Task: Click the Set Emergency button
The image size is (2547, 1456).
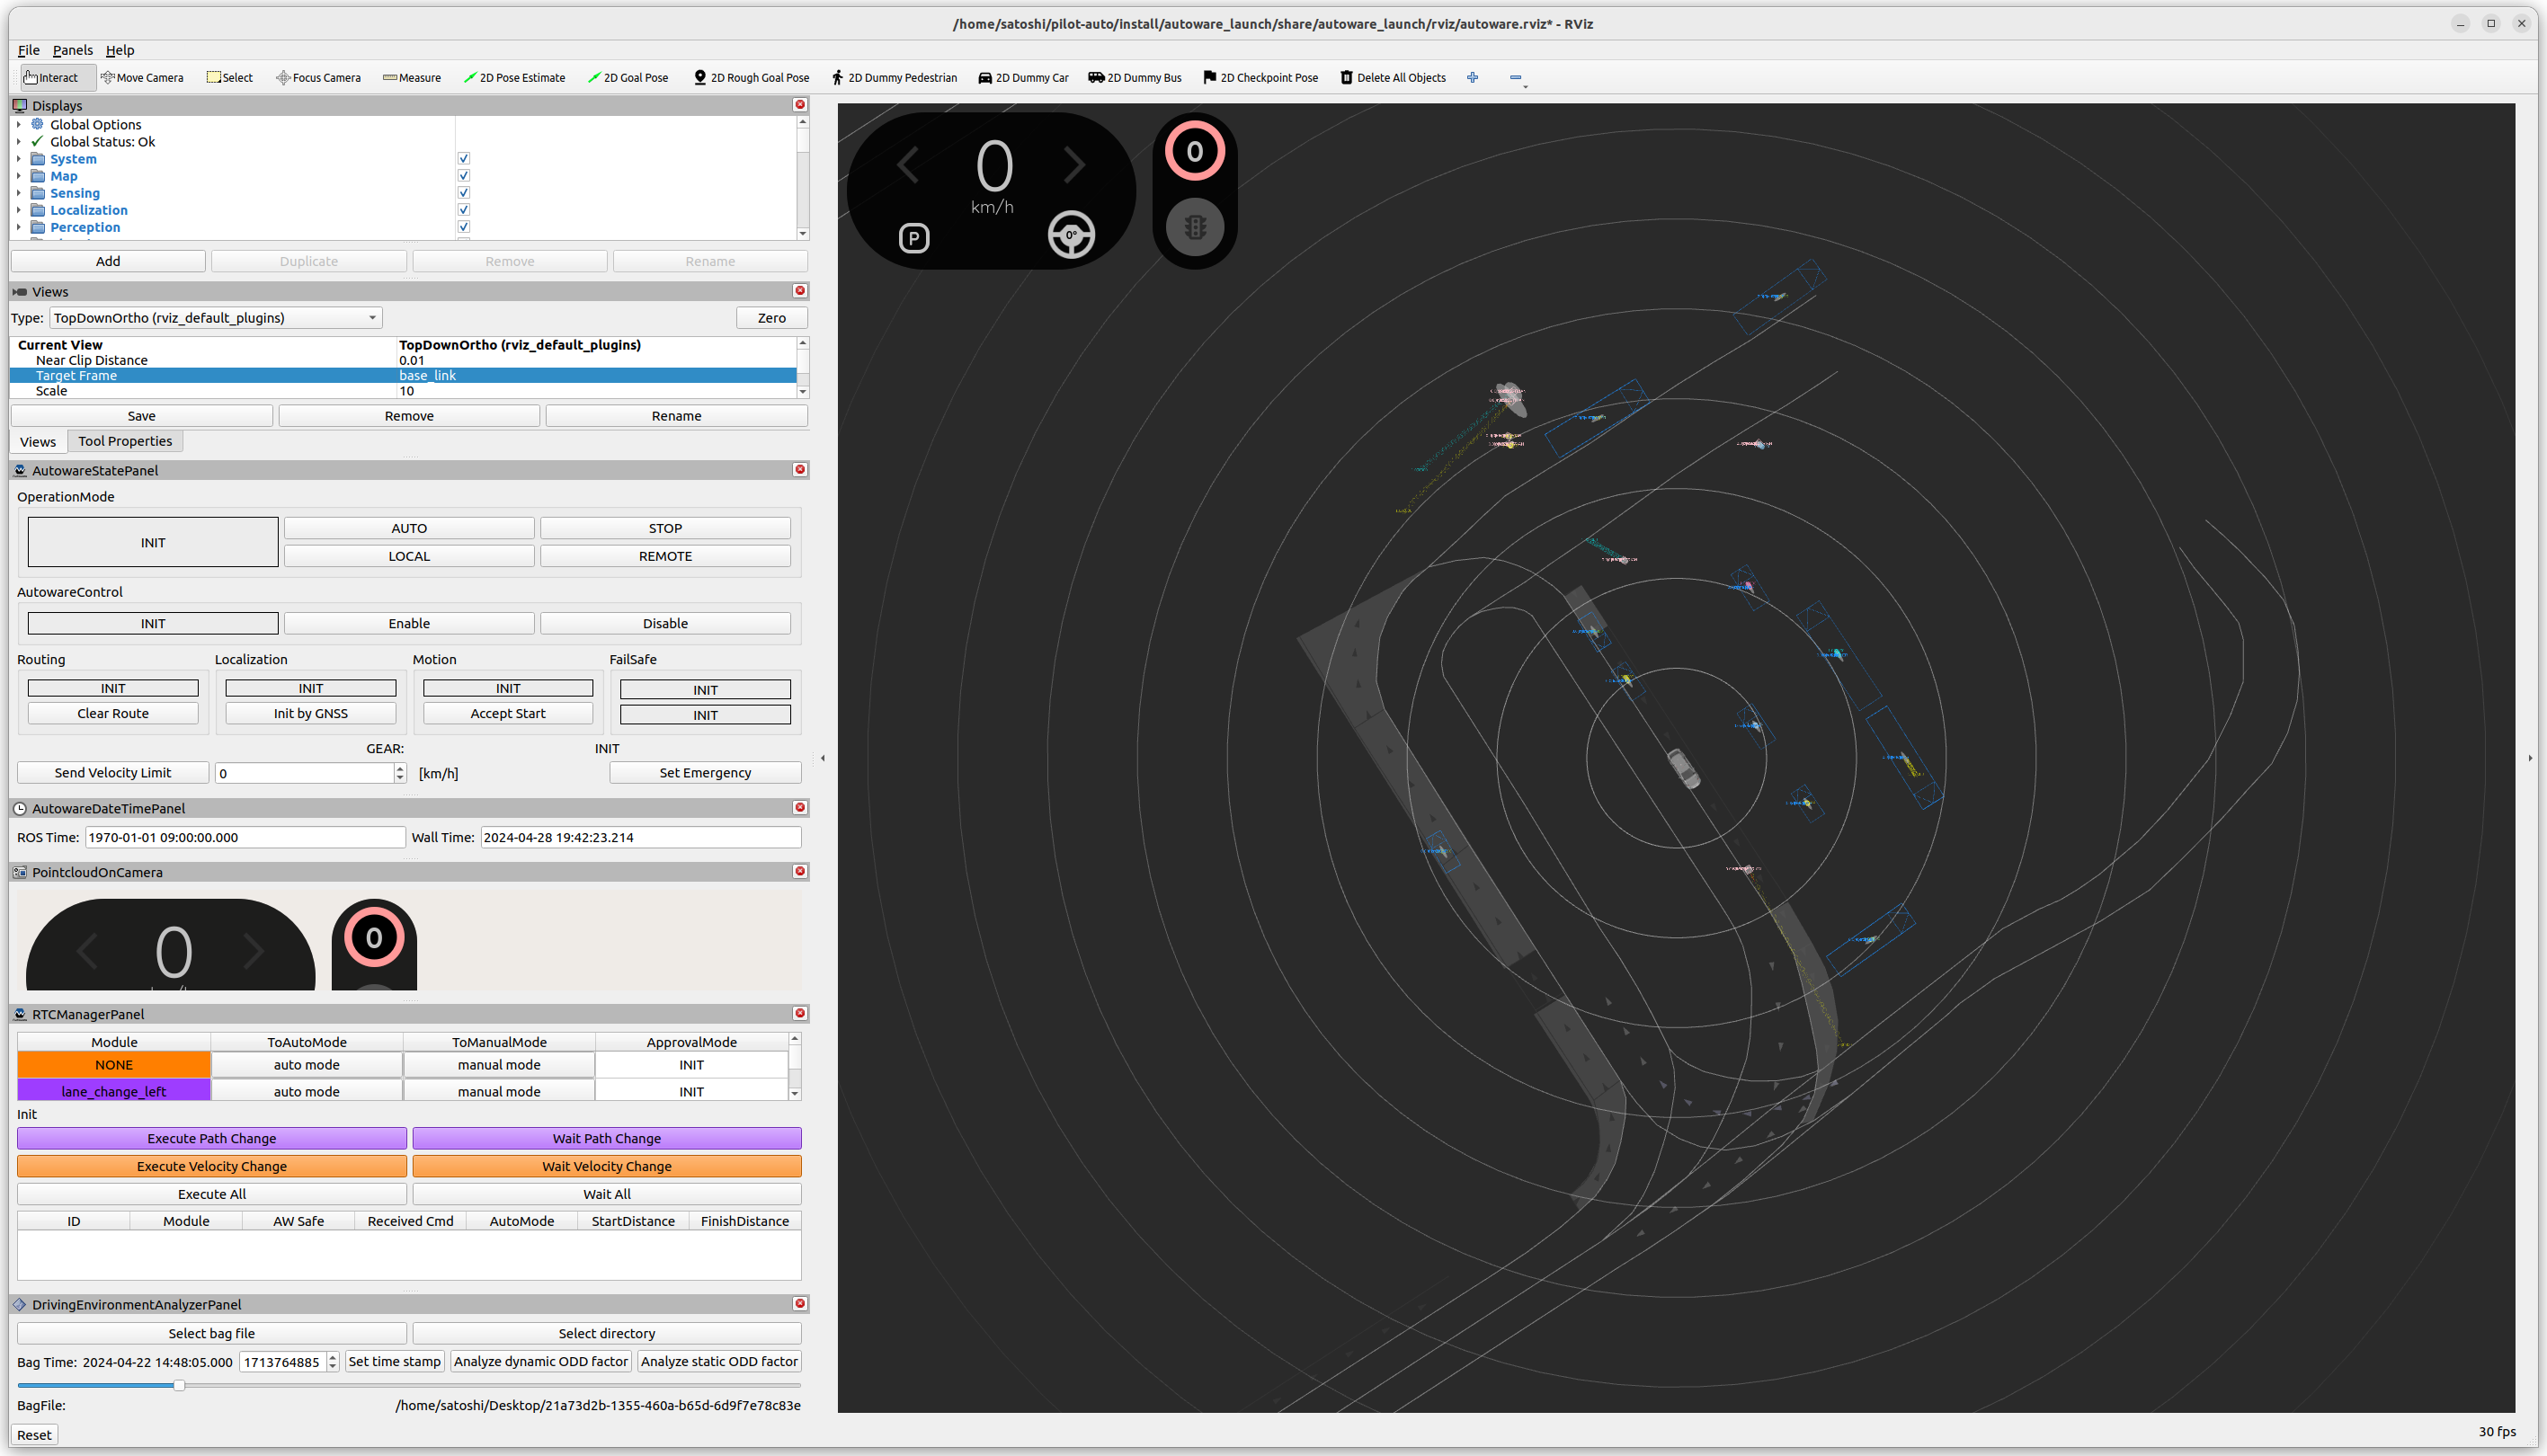Action: pos(704,773)
